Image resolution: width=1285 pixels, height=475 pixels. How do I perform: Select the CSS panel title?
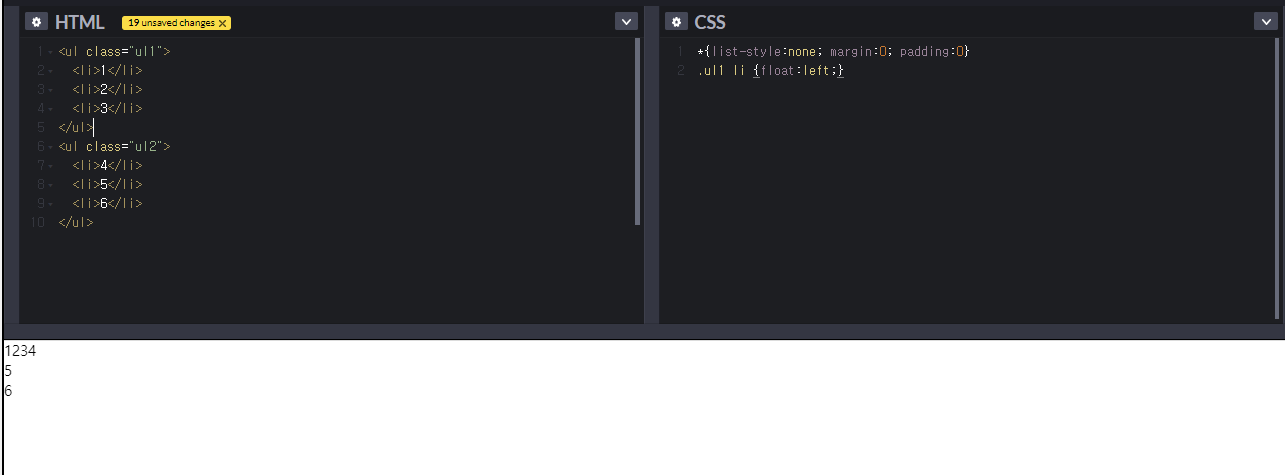pos(710,22)
